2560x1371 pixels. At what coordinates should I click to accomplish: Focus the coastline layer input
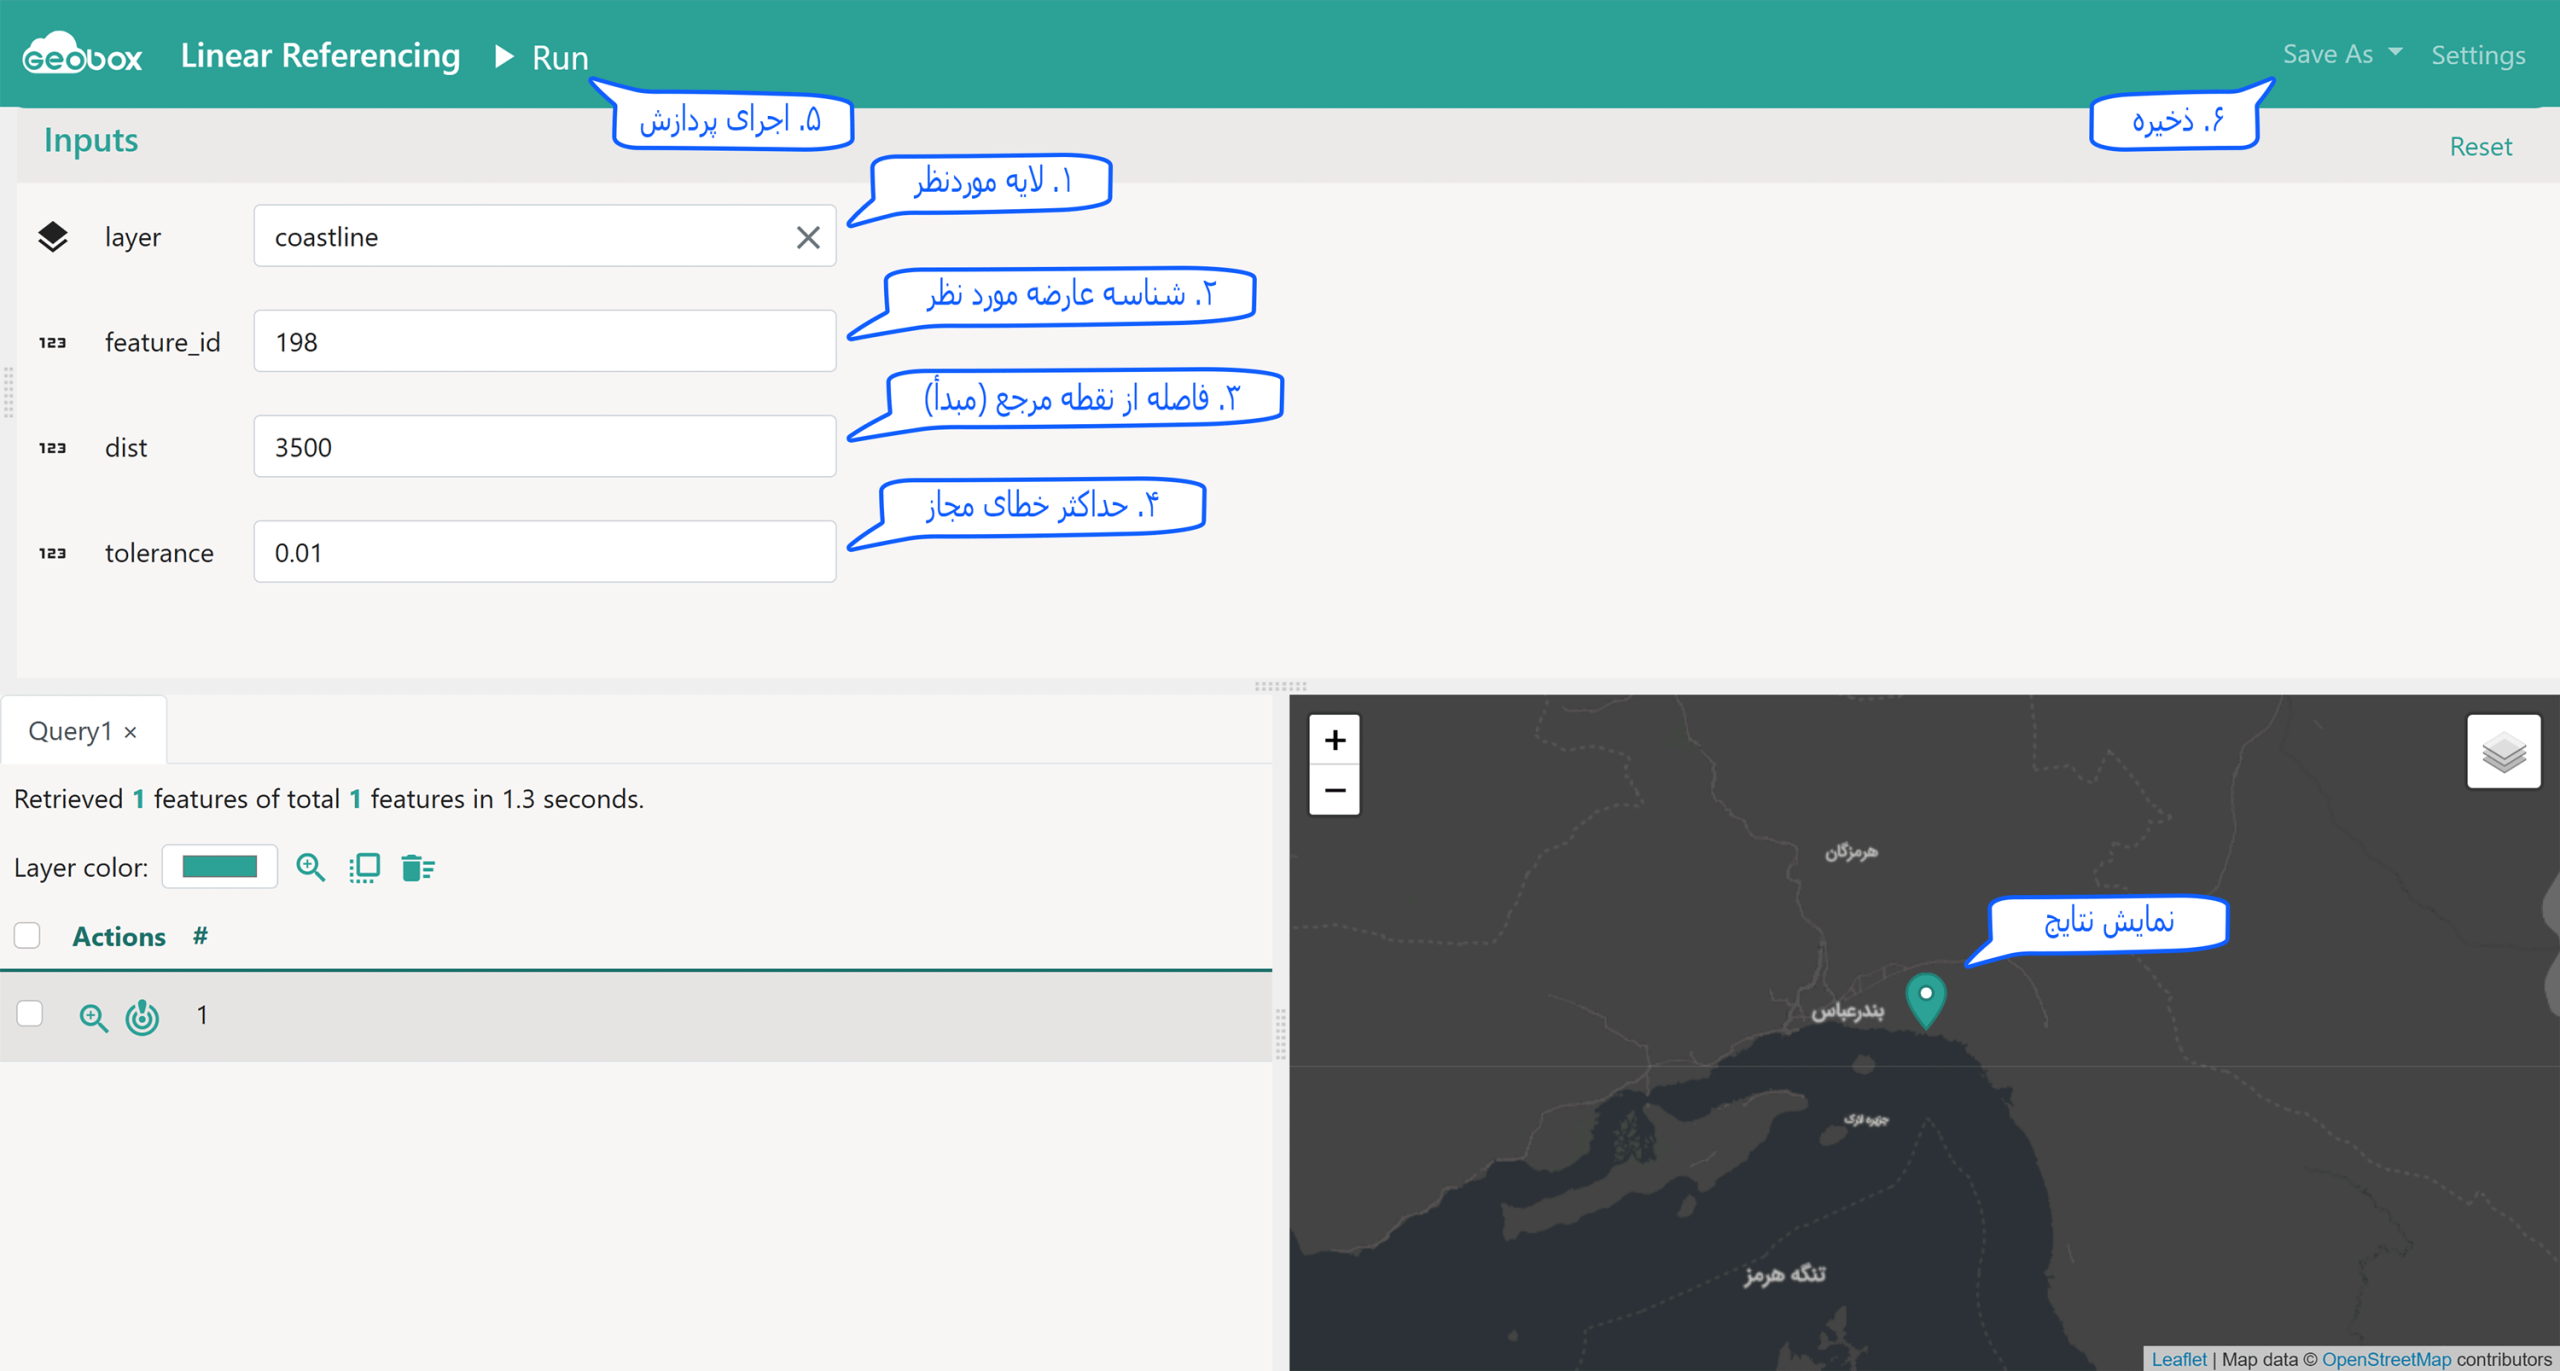545,236
